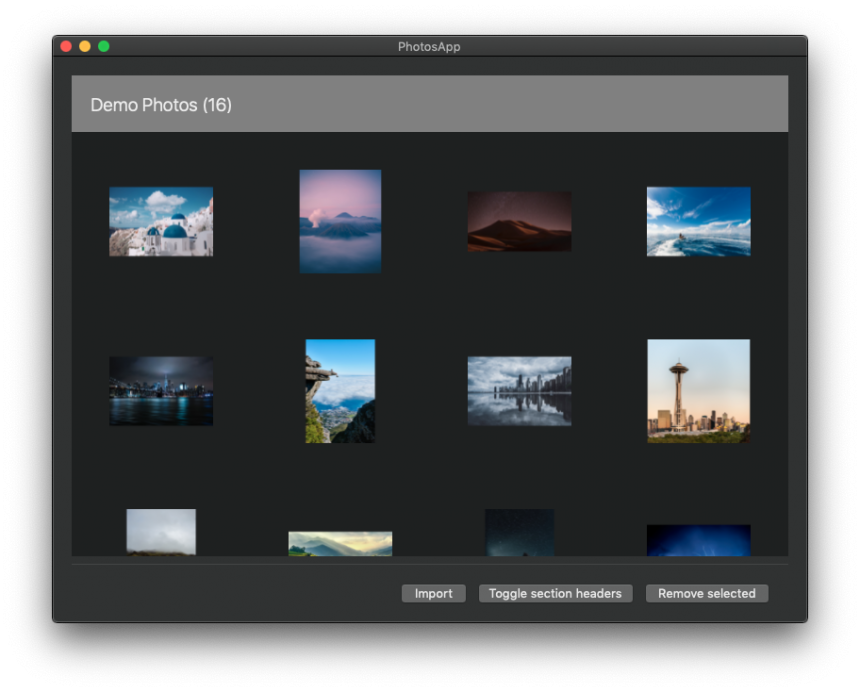
Task: Select the blue lightning storm photo
Action: click(x=698, y=540)
